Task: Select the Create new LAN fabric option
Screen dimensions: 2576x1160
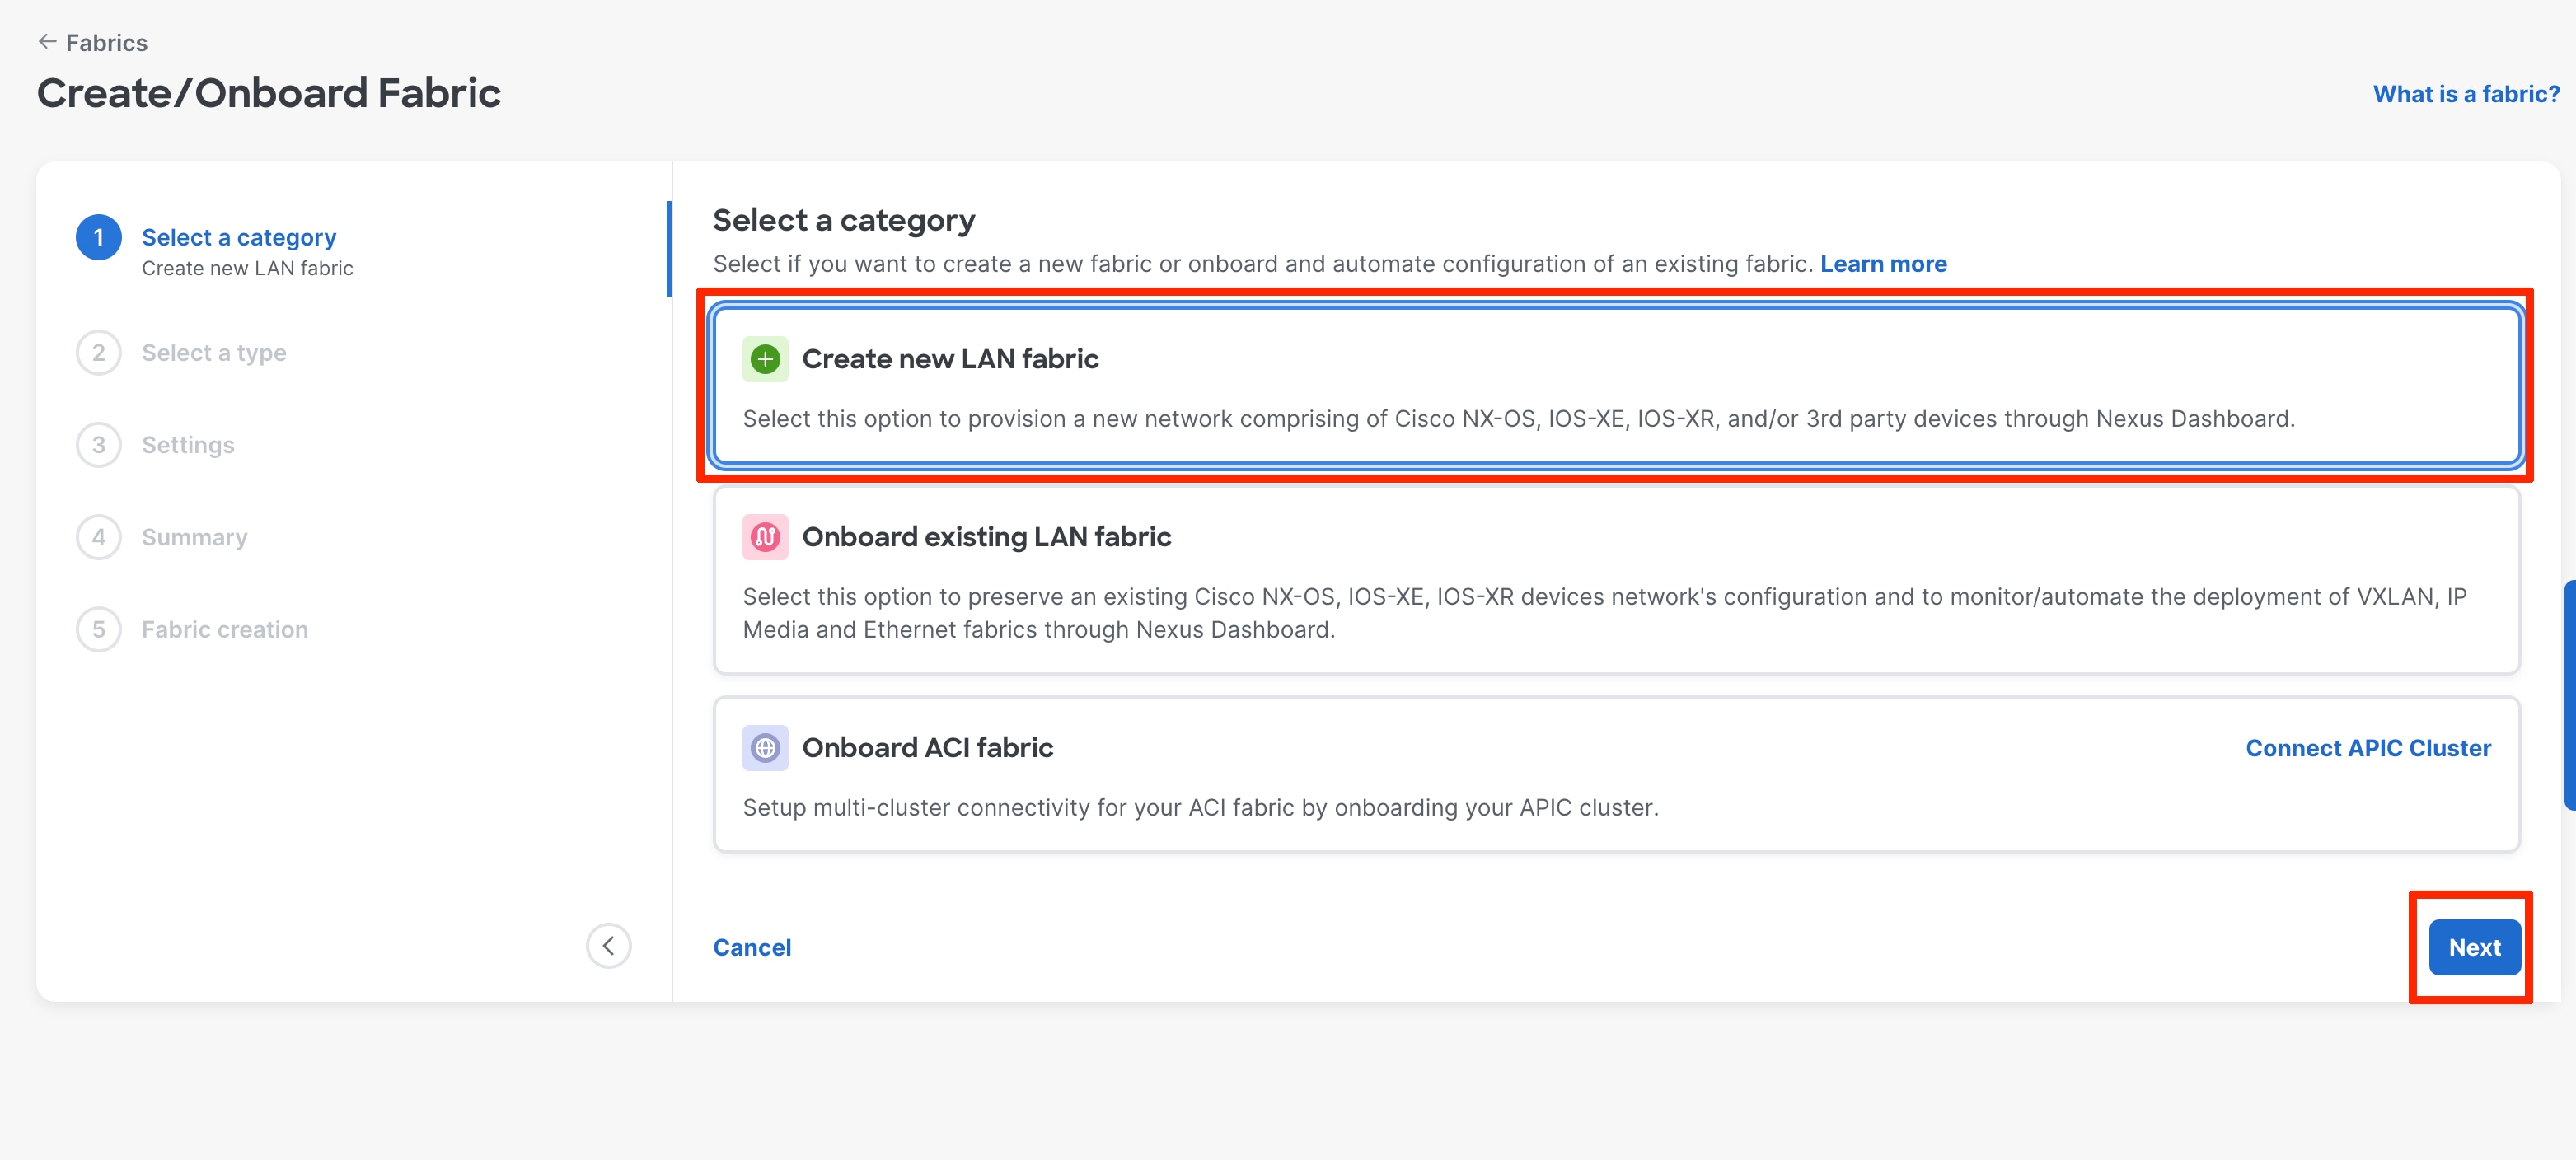Action: (1400, 388)
